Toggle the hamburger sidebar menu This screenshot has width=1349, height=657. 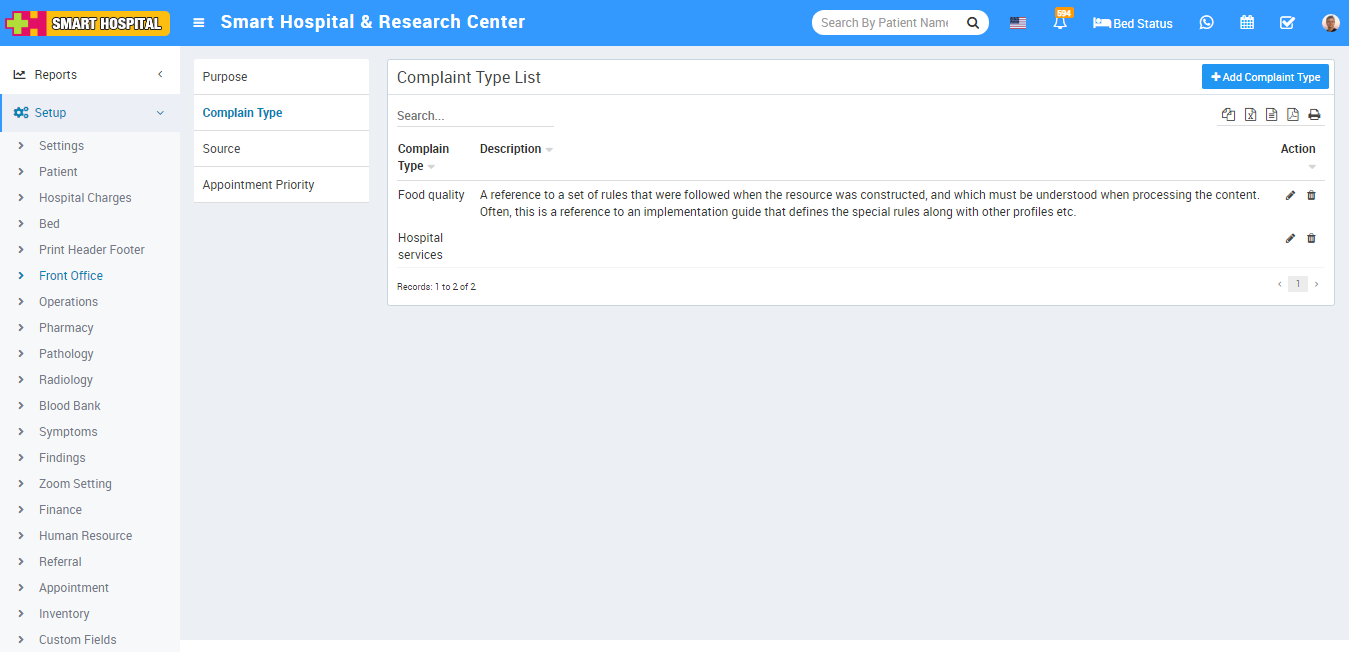tap(199, 23)
